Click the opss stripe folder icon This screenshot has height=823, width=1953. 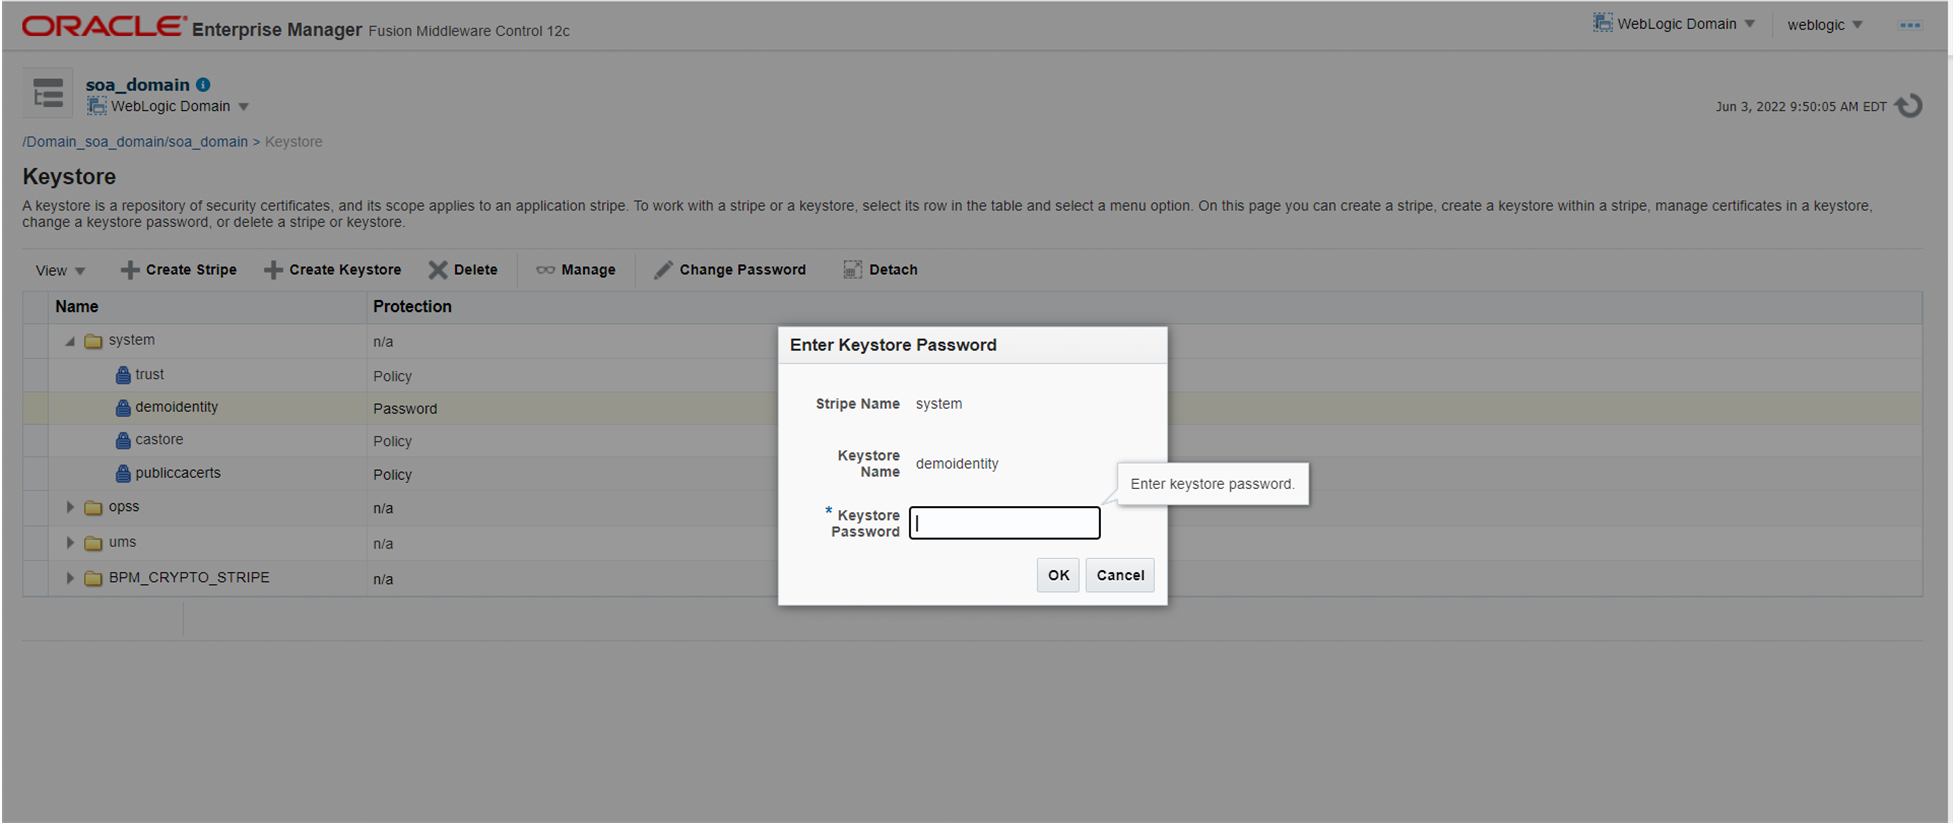(x=94, y=508)
